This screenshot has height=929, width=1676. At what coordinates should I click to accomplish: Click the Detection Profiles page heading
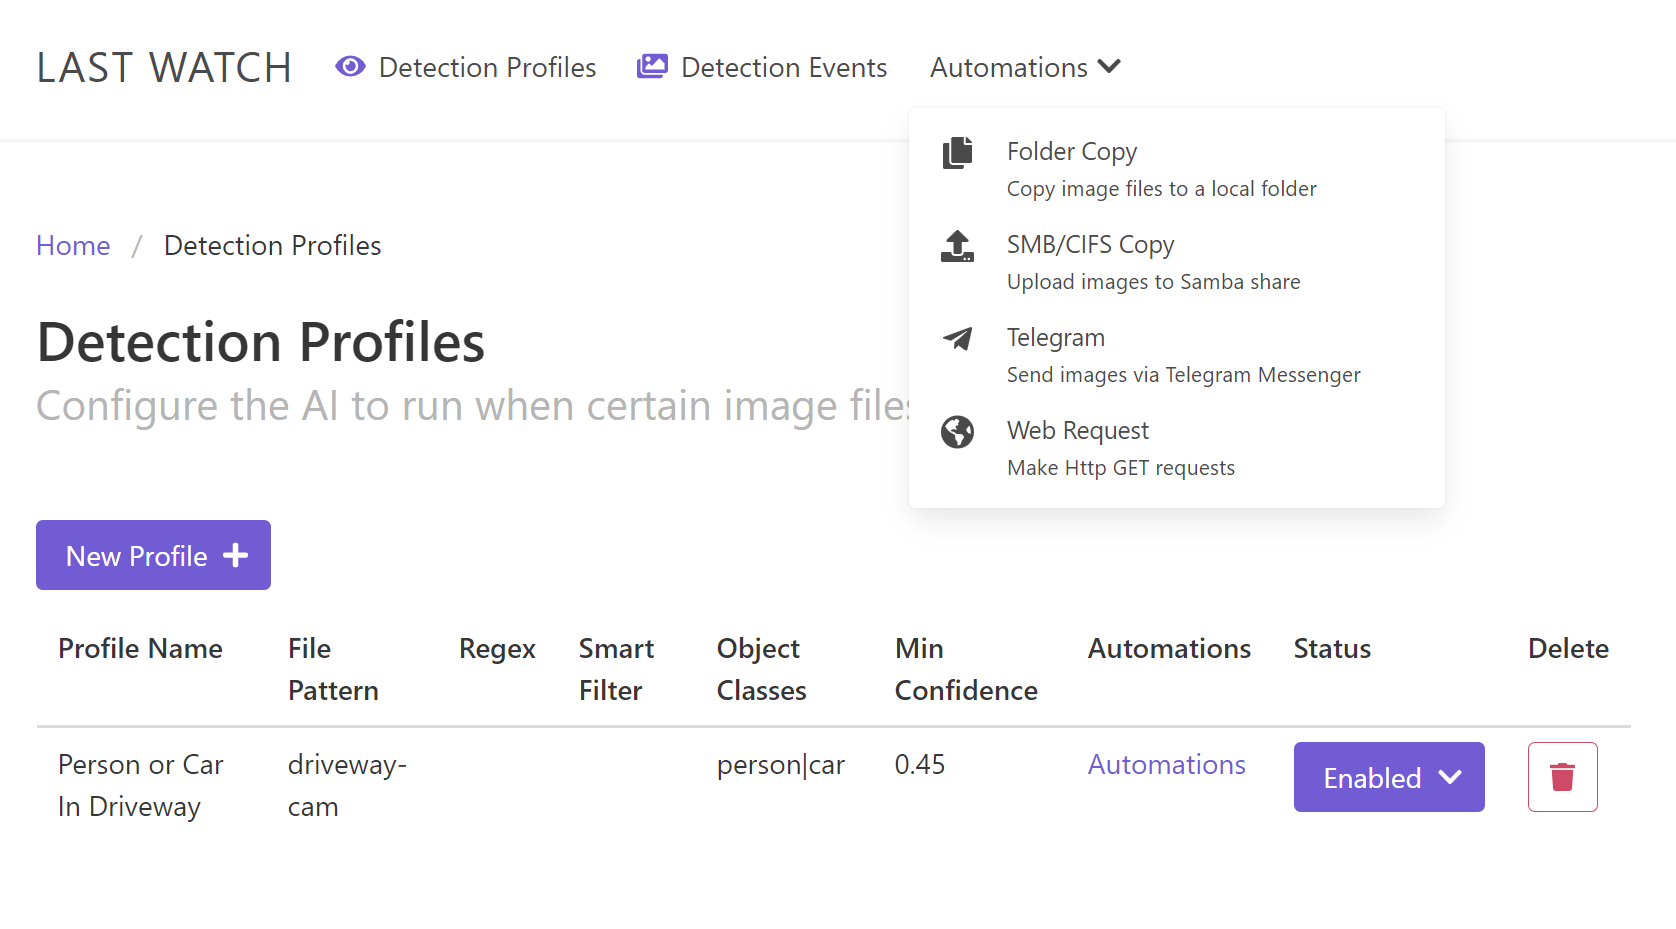(x=261, y=342)
